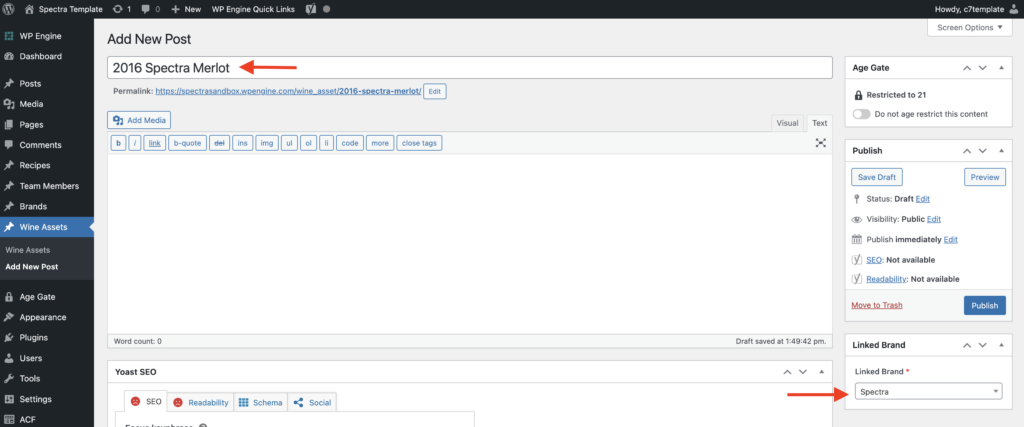The width and height of the screenshot is (1024, 427).
Task: Open Team Members in the sidebar
Action: coord(47,186)
